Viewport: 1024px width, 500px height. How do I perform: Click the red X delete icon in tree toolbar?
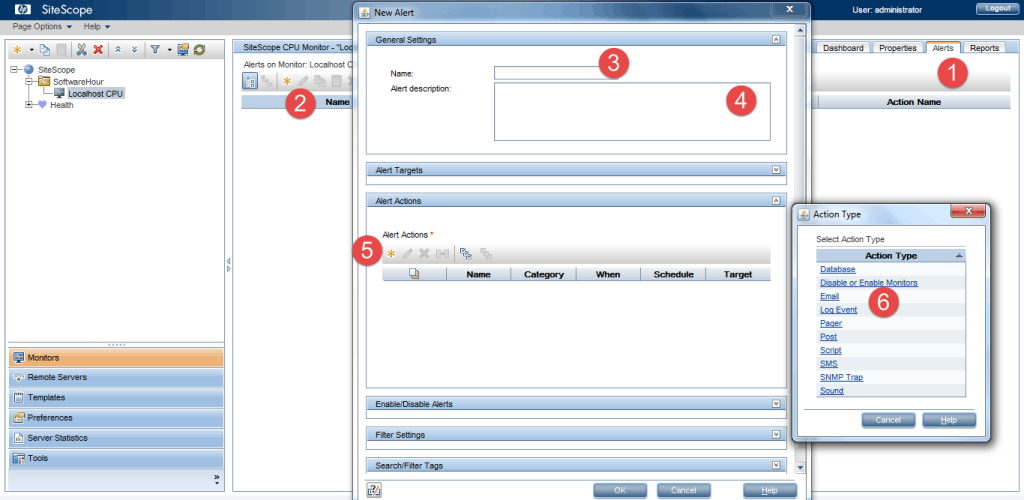click(98, 49)
